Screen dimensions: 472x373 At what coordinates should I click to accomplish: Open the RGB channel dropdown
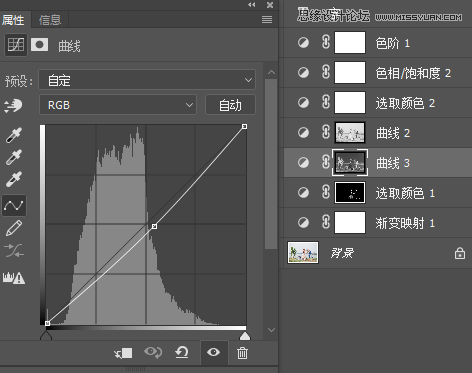tap(118, 105)
